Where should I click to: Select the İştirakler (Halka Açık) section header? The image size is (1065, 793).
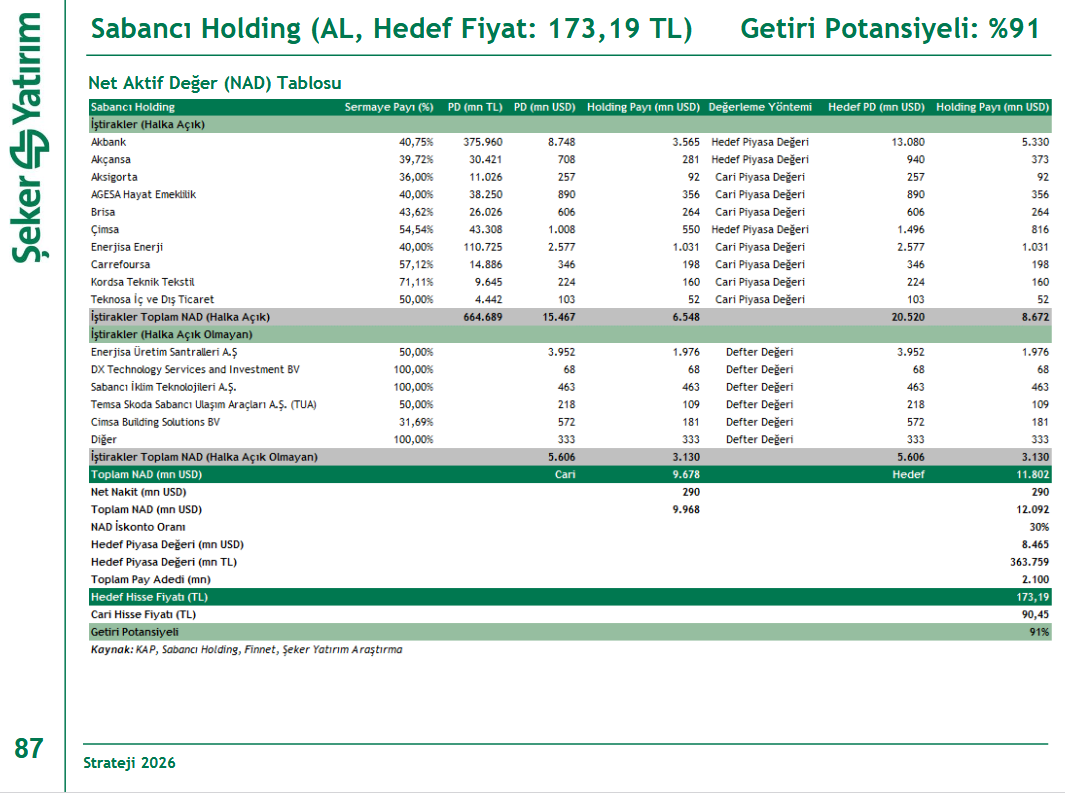[x=147, y=124]
